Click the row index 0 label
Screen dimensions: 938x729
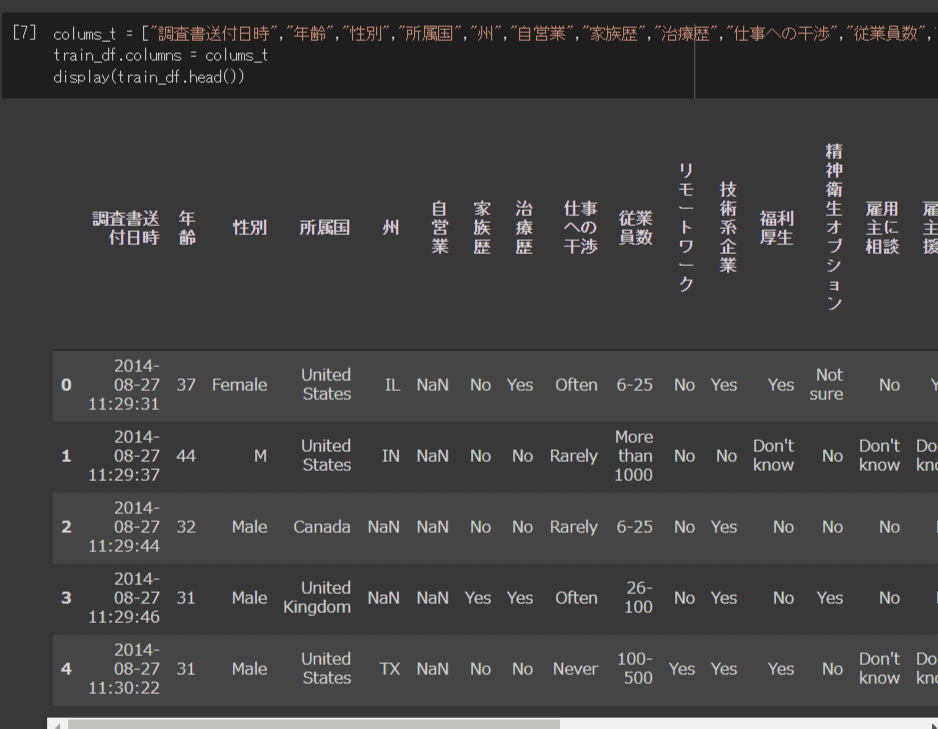pos(66,385)
